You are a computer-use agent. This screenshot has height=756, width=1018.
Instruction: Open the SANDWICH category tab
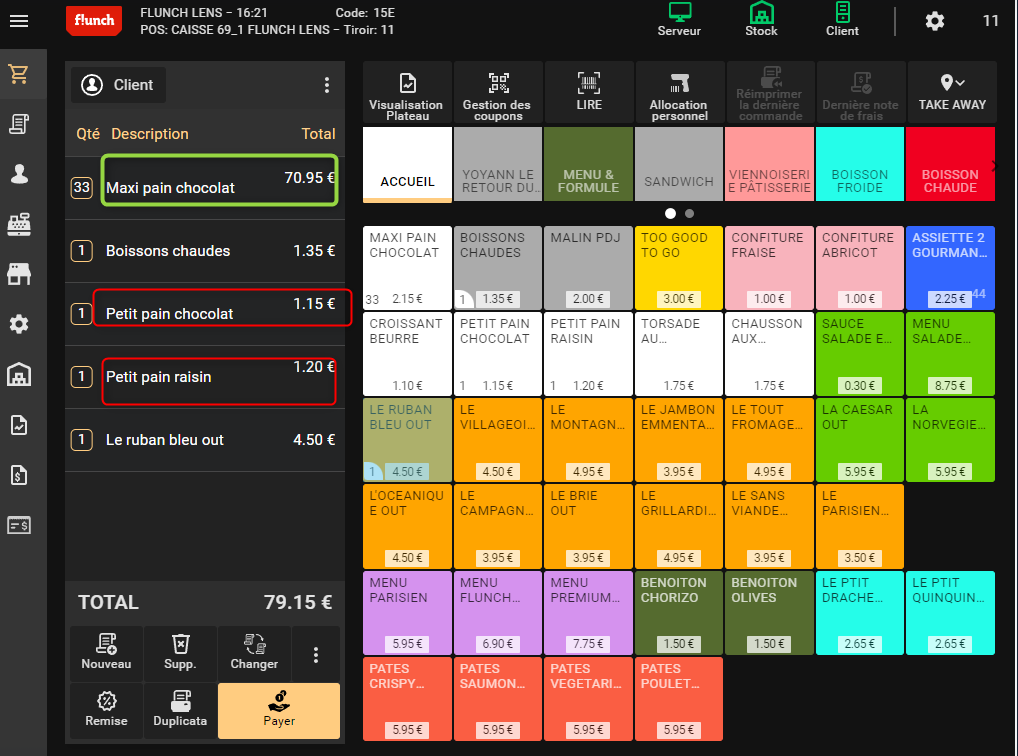tap(679, 164)
